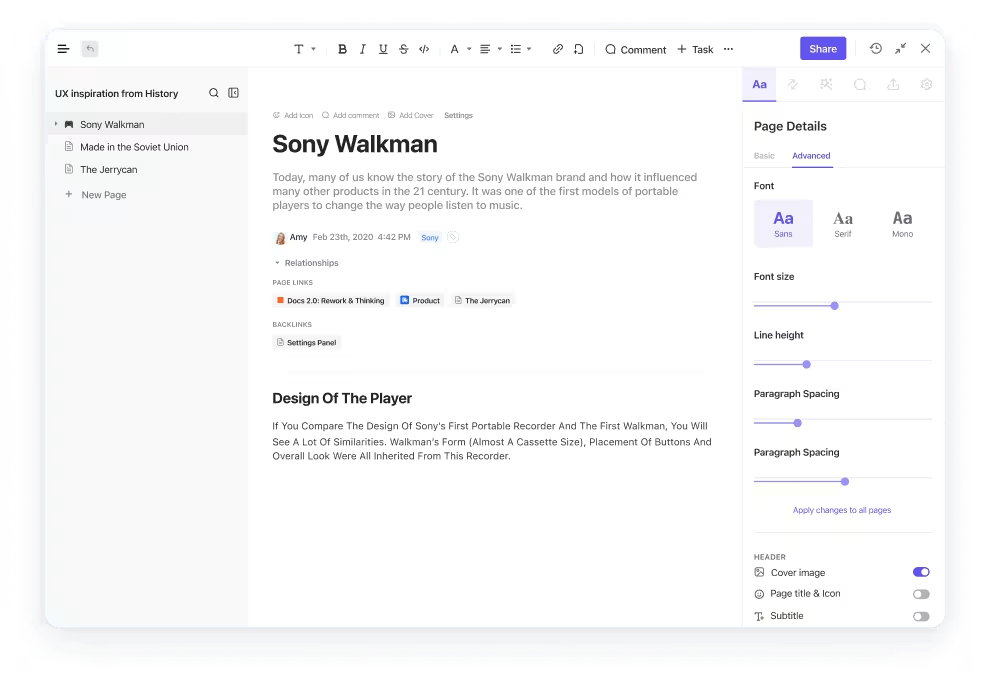Open the list formatting dropdown
The width and height of the screenshot is (988, 684).
coord(520,48)
